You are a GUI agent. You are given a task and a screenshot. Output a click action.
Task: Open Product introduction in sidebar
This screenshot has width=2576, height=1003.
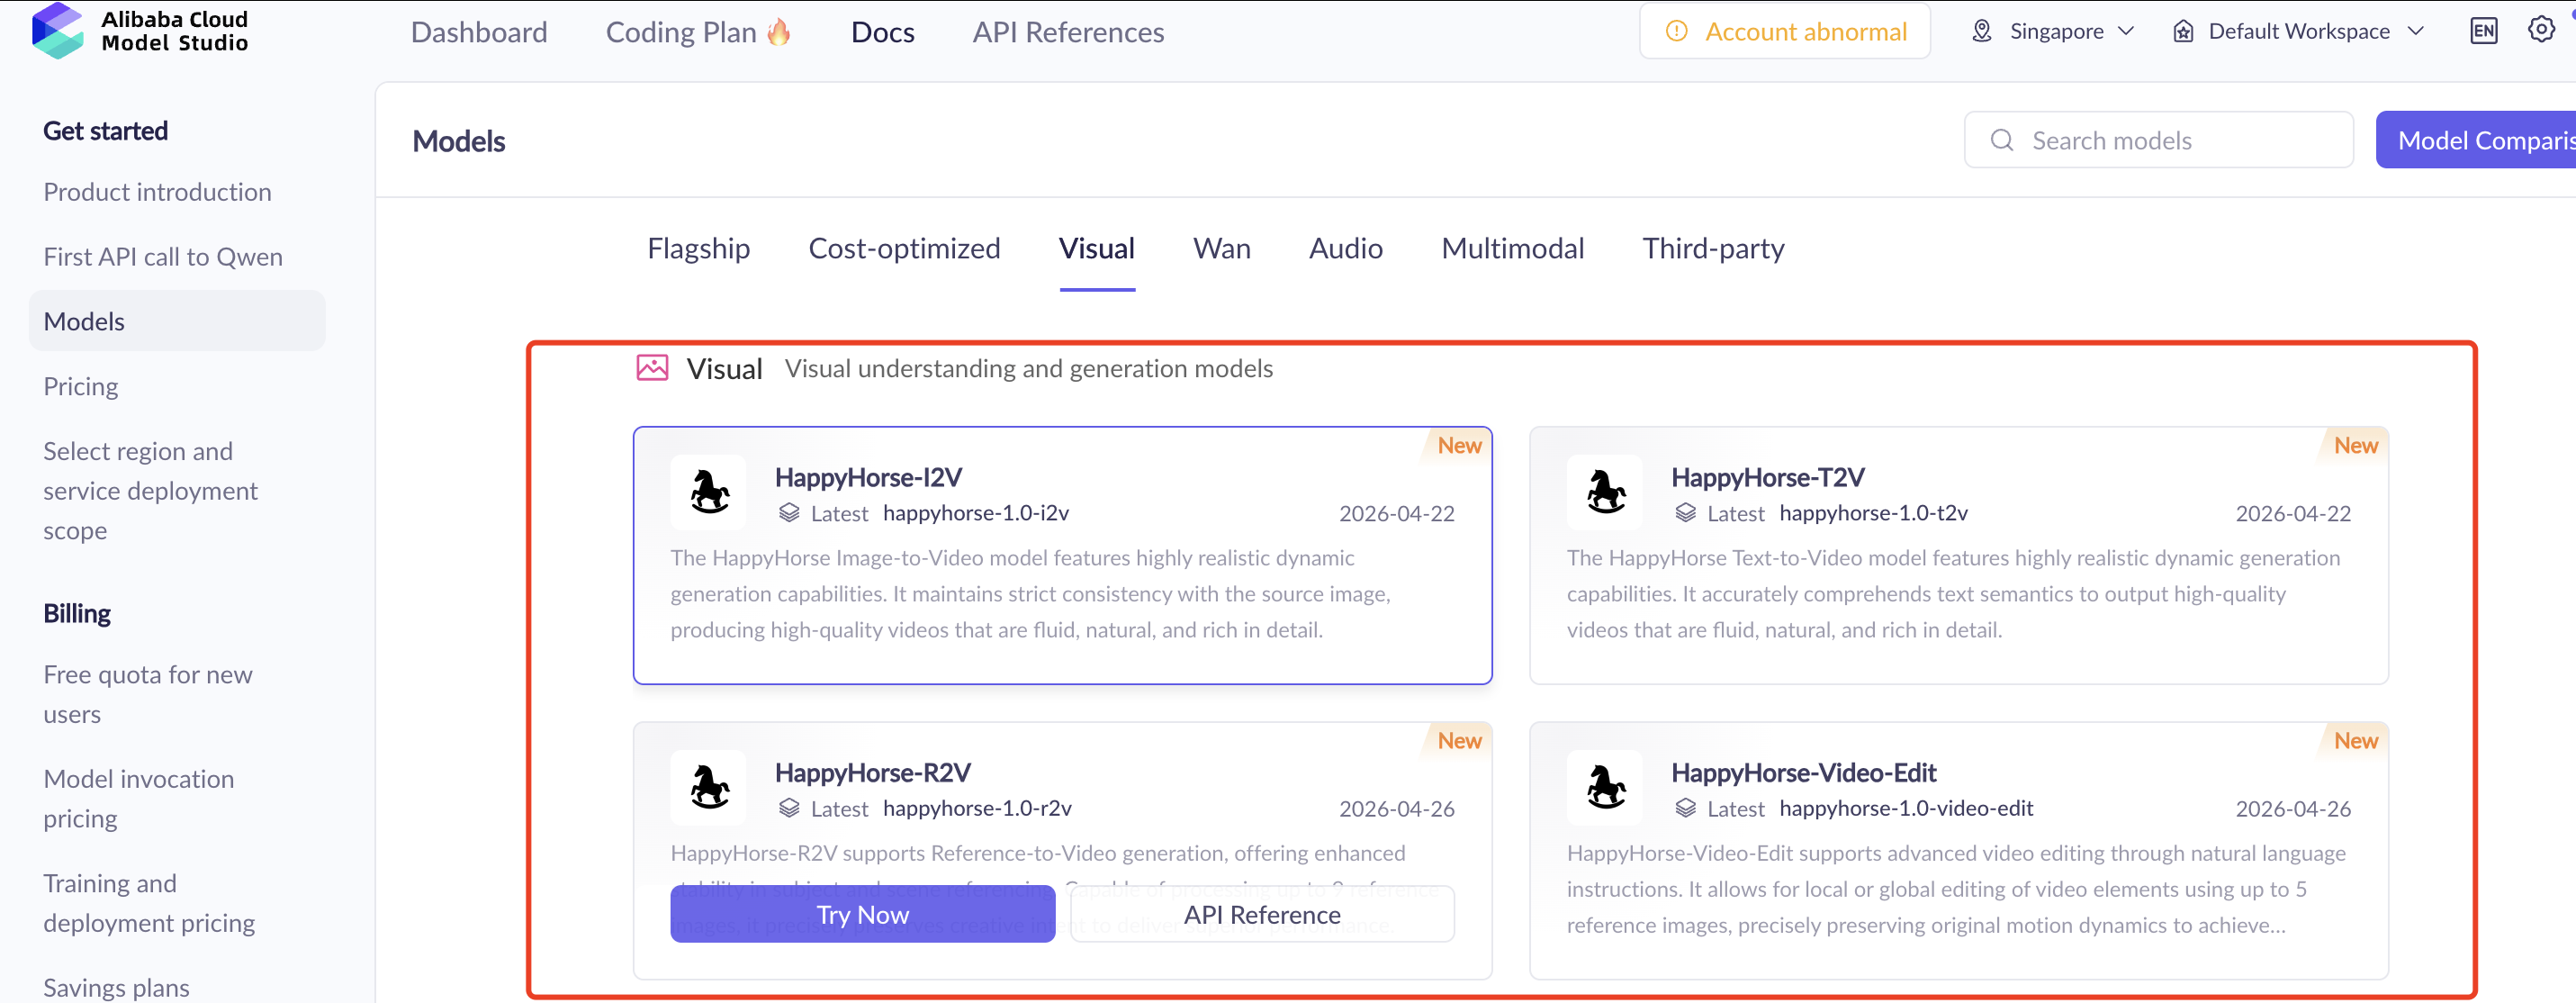pyautogui.click(x=157, y=191)
